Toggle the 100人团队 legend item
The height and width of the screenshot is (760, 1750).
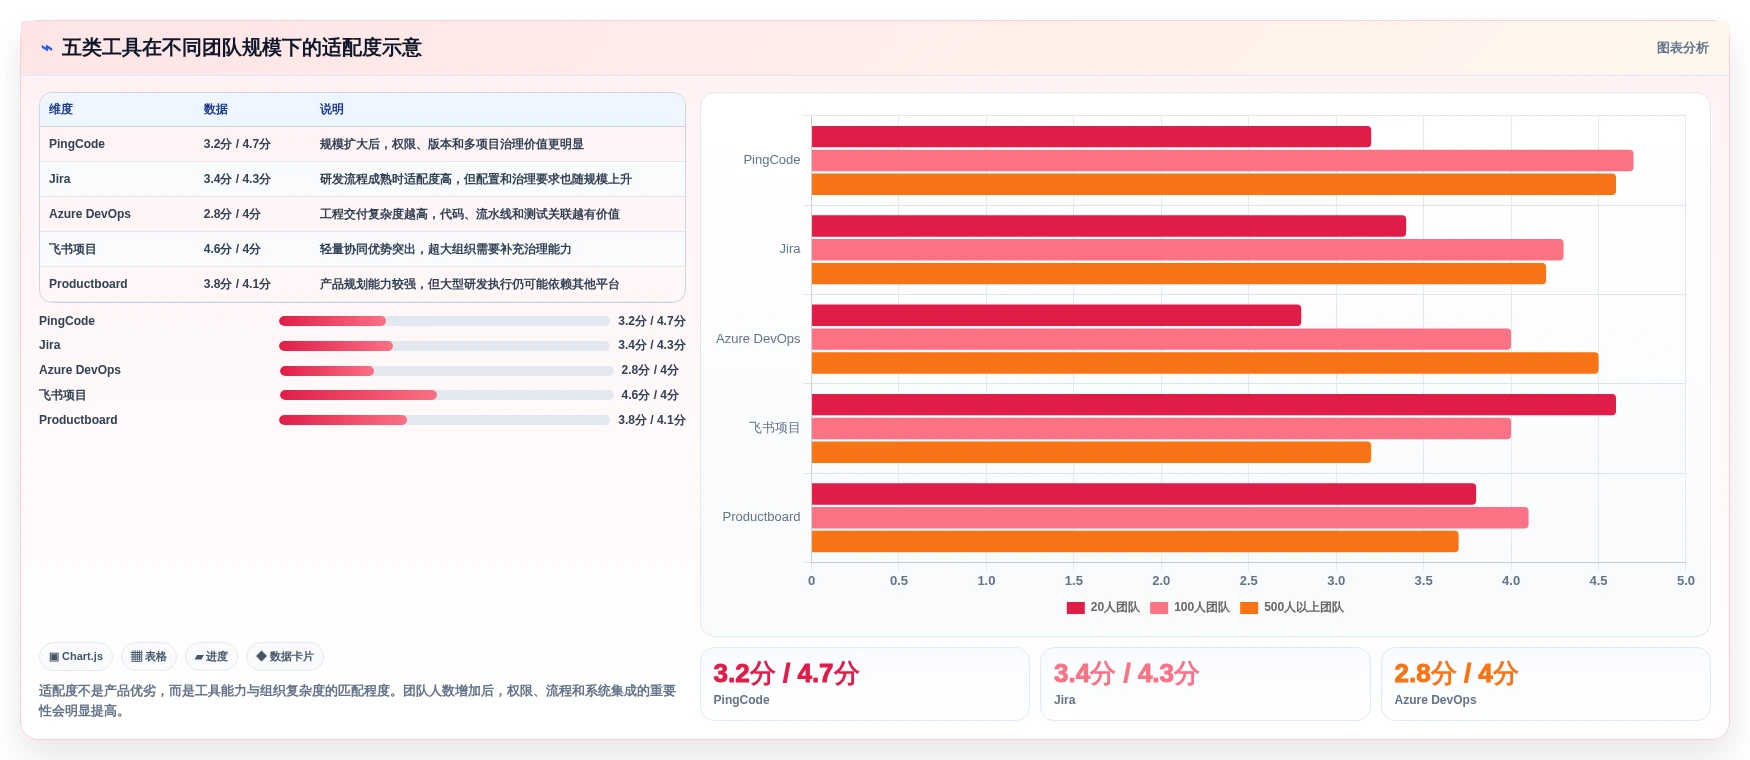[x=1190, y=607]
